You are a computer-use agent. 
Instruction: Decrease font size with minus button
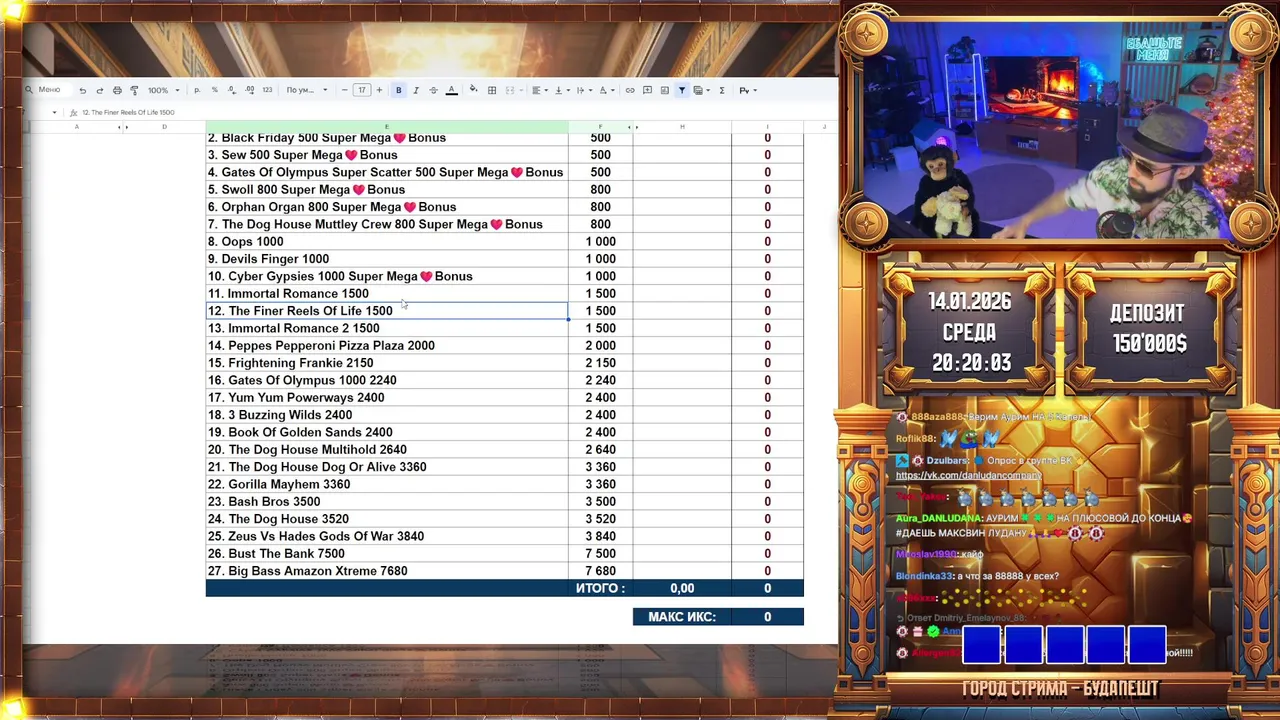coord(344,90)
